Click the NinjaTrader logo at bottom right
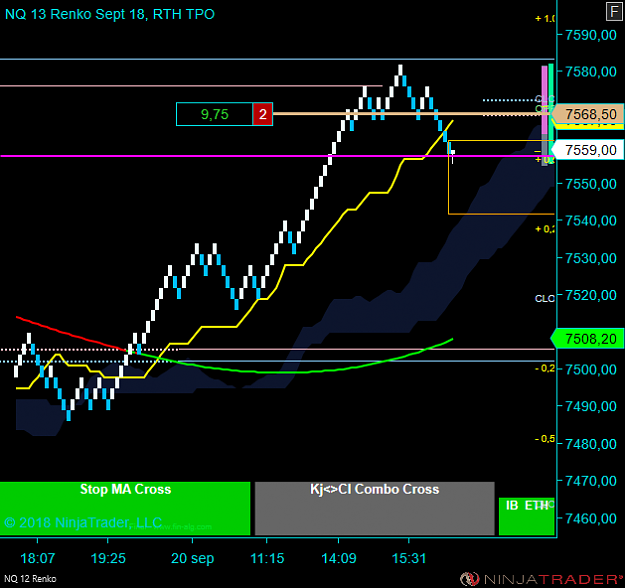This screenshot has width=625, height=588. (x=542, y=579)
